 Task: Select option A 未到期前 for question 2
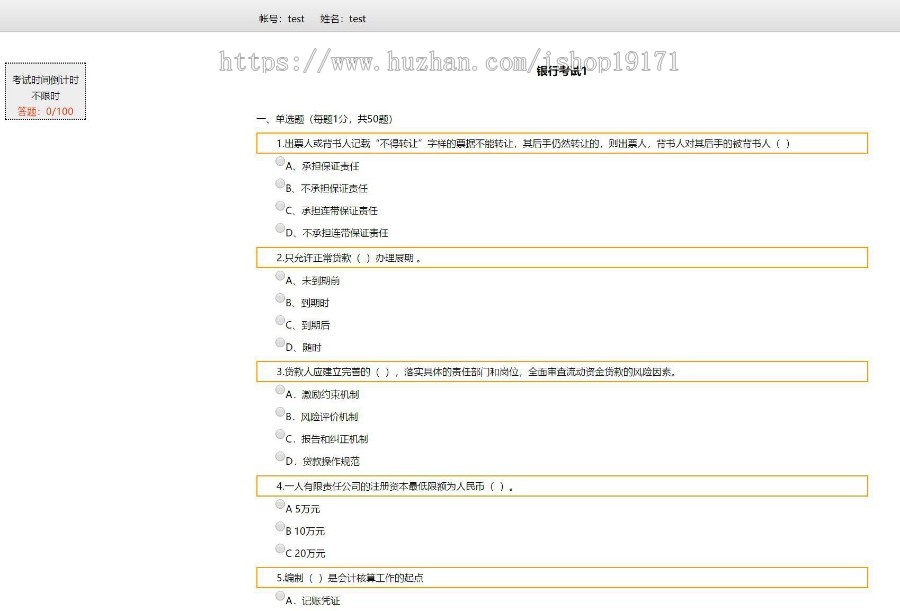279,274
